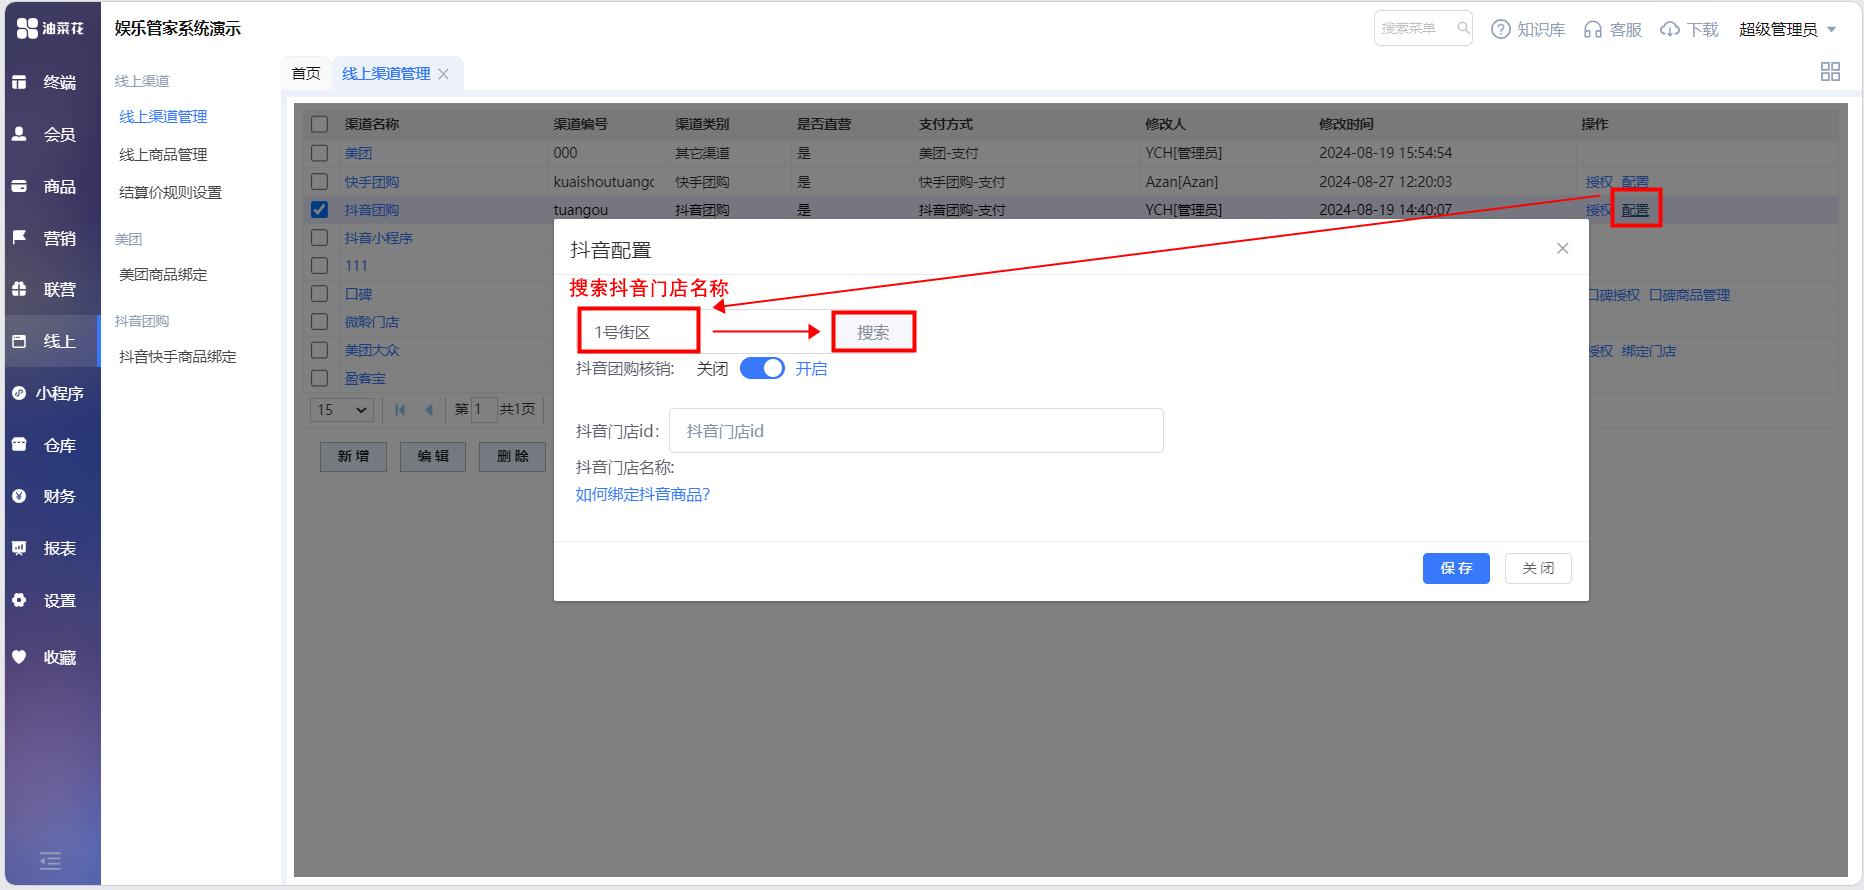Go to previous page using pagination arrow
The image size is (1864, 890).
click(429, 409)
